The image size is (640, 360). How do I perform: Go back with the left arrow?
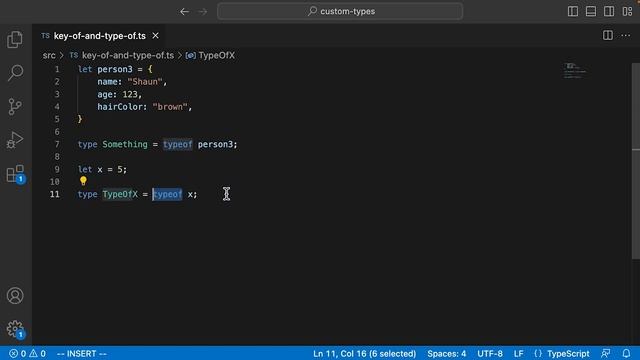[184, 11]
